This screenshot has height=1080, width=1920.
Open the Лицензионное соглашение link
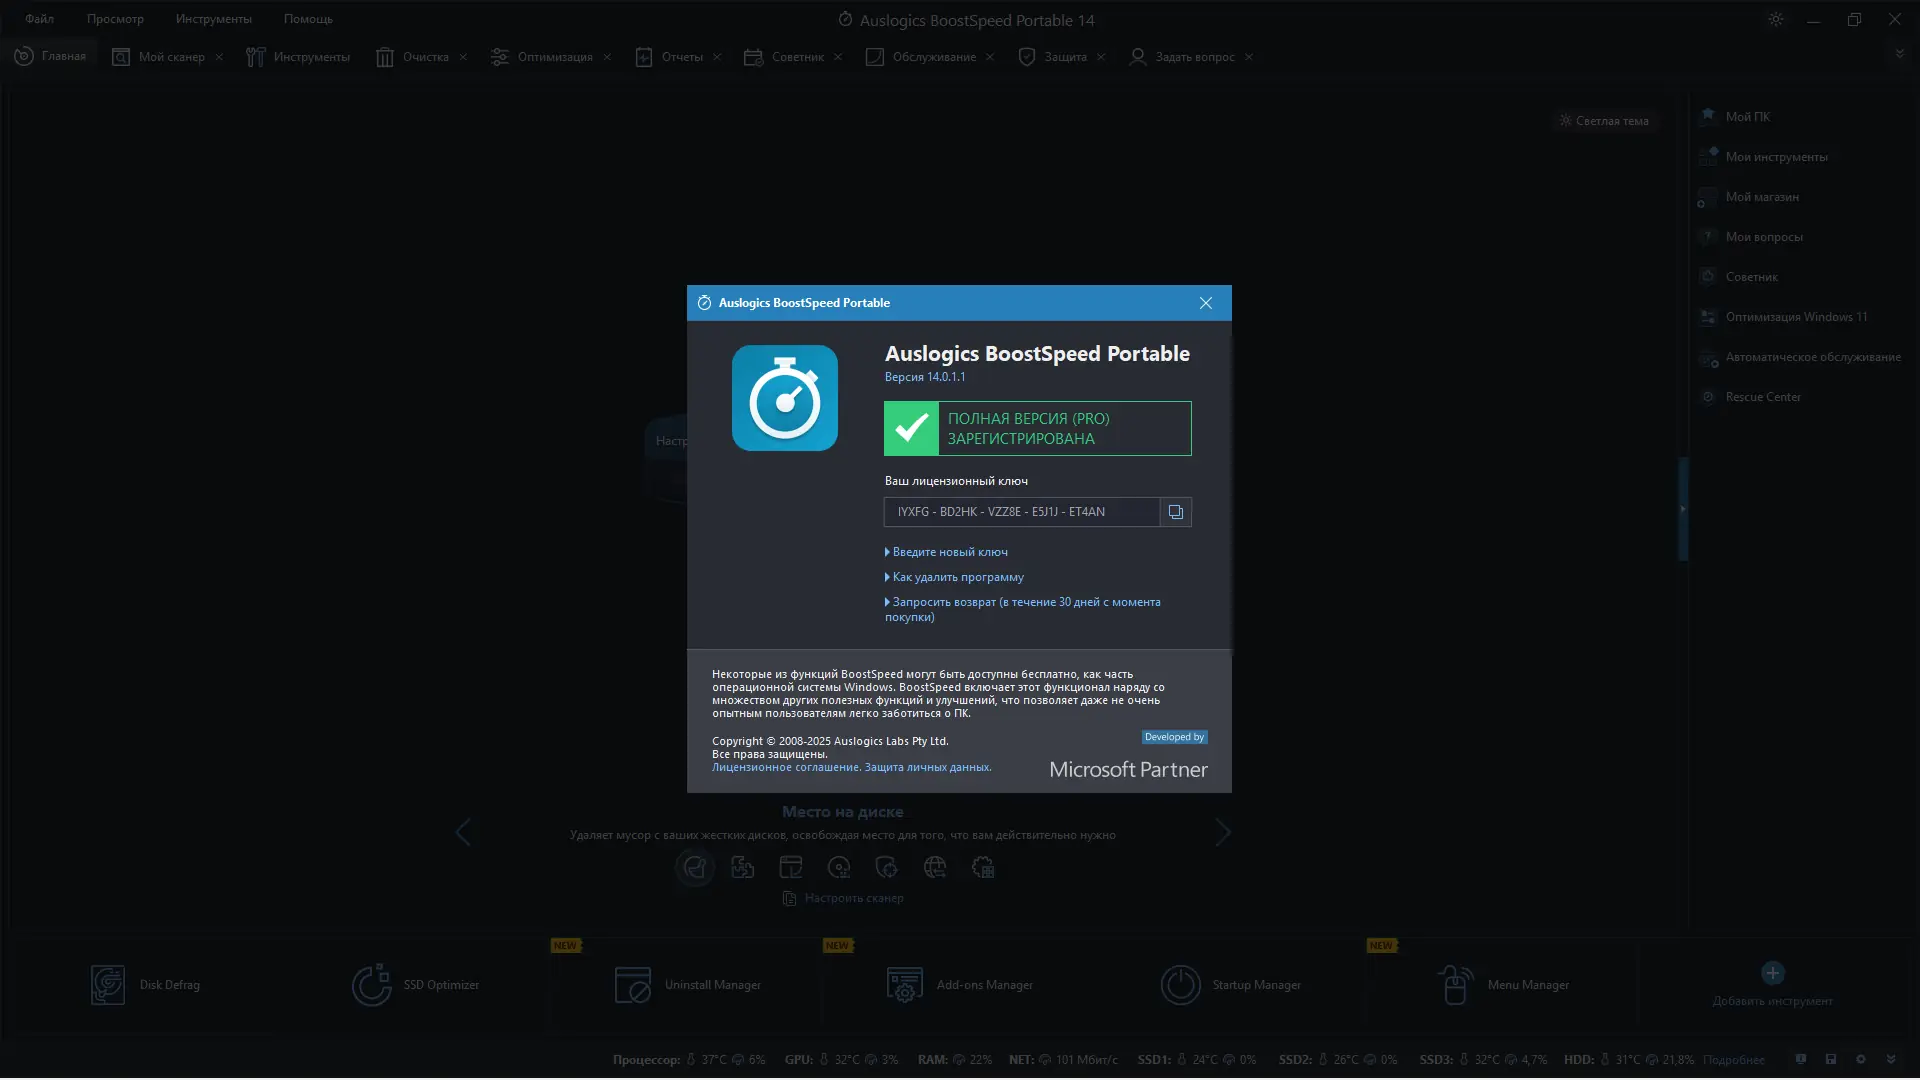click(785, 768)
